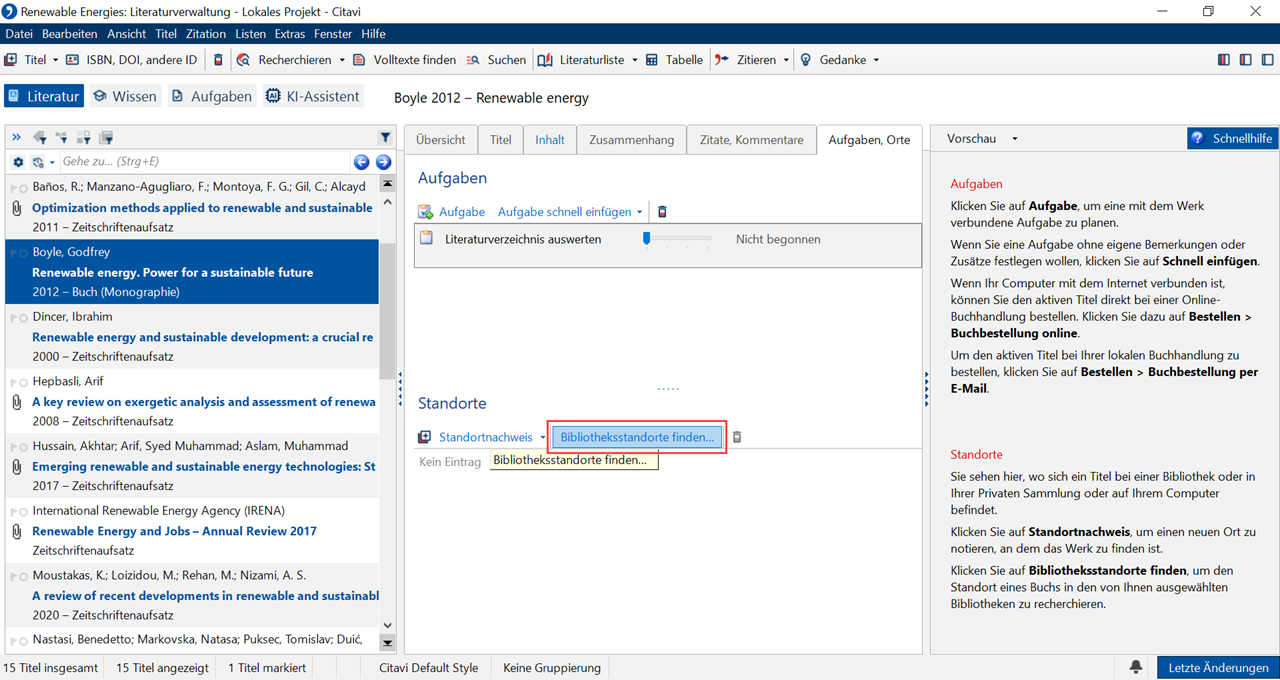Click the red delete icon in main toolbar
Image resolution: width=1280 pixels, height=680 pixels.
click(219, 60)
